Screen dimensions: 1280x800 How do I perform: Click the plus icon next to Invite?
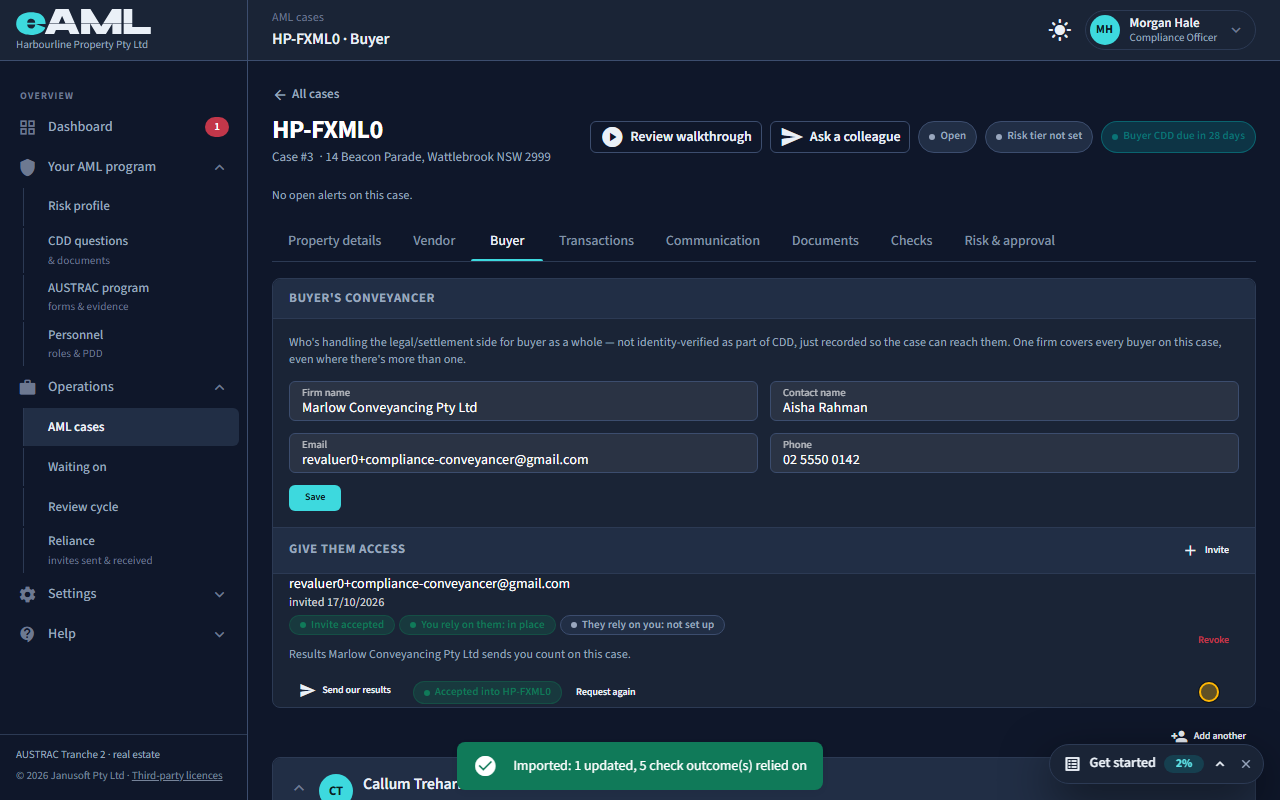click(x=1190, y=550)
